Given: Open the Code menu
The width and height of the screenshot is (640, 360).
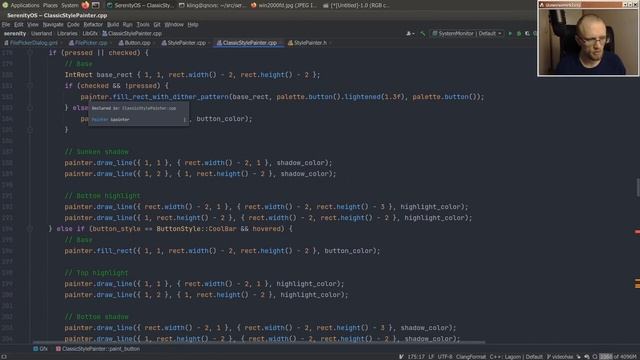Looking at the screenshot, I should pyautogui.click(x=73, y=24).
